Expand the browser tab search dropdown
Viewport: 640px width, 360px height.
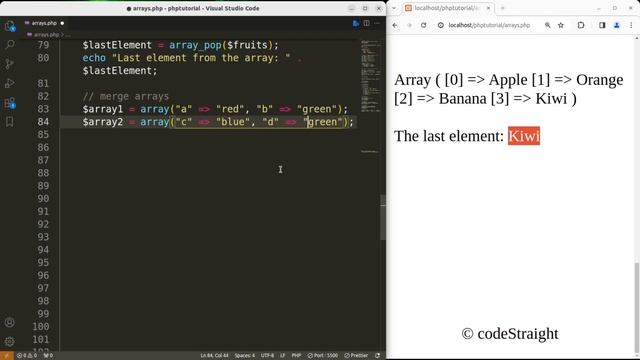(394, 8)
